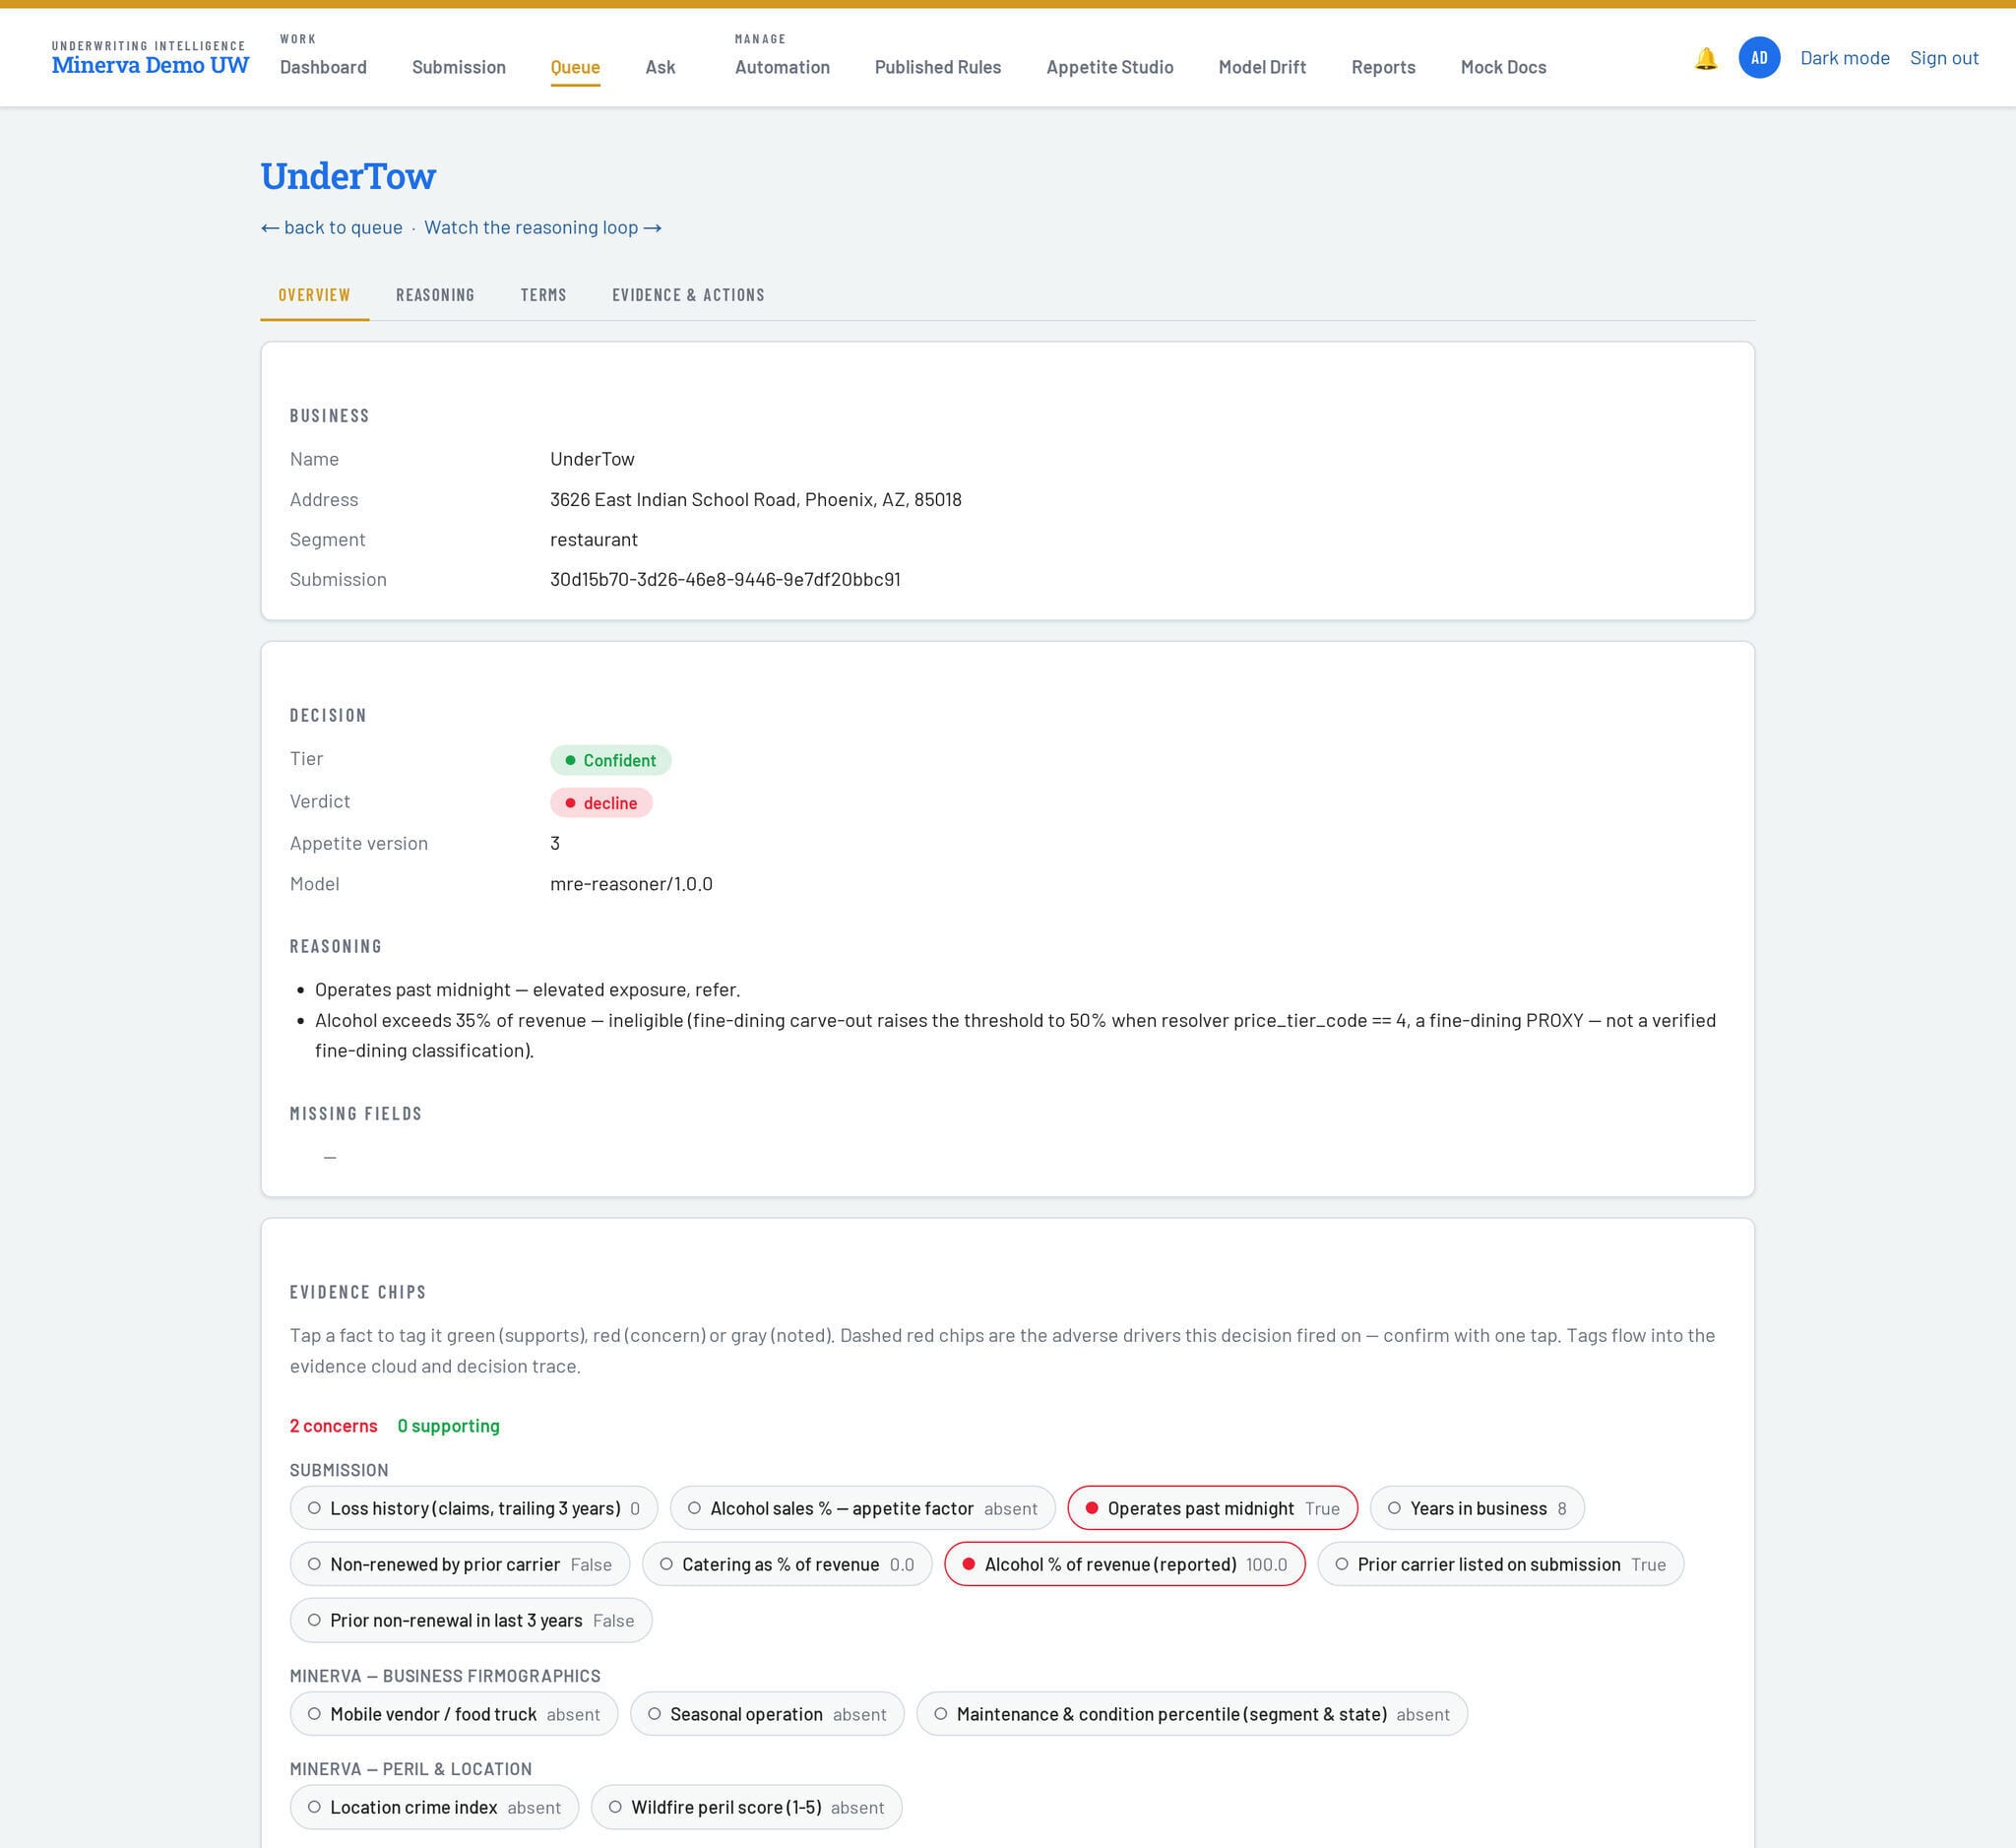Open the Mock Docs page
Image resolution: width=2016 pixels, height=1848 pixels.
[1503, 67]
